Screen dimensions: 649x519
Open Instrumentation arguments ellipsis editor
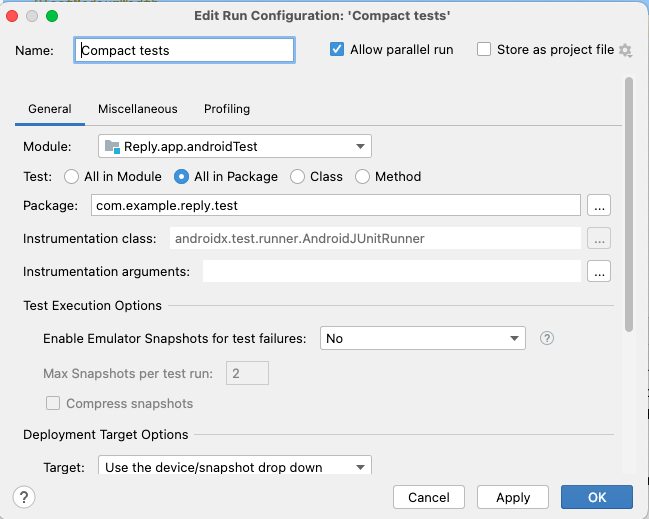pos(599,271)
